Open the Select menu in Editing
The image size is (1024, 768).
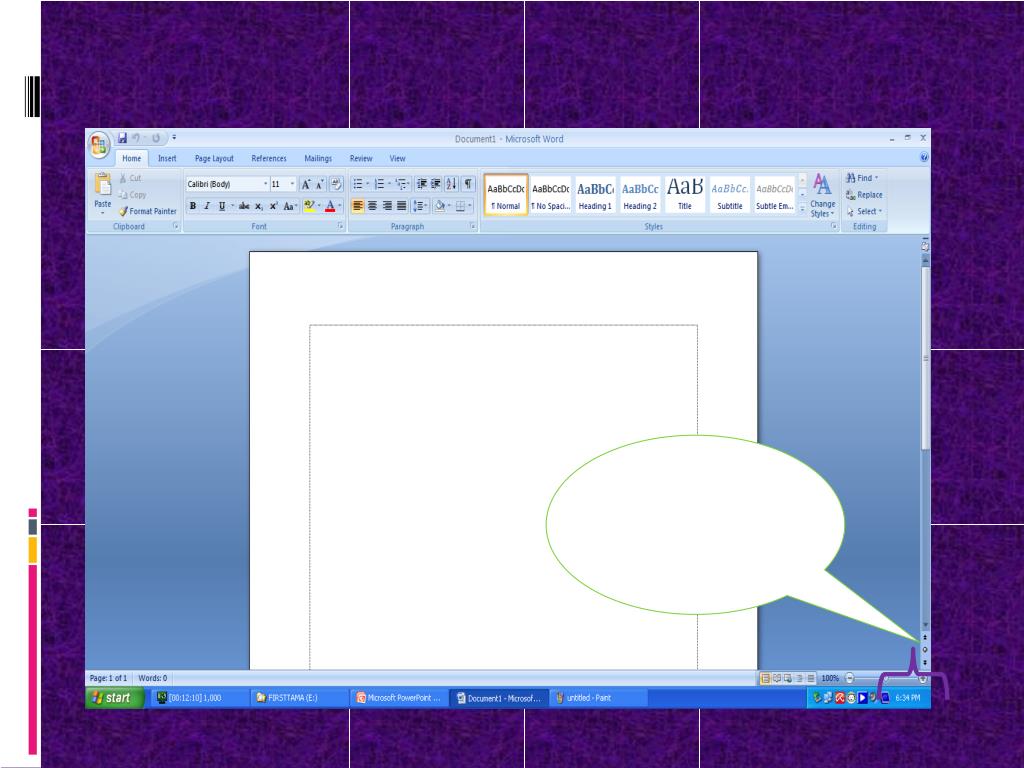(x=864, y=211)
